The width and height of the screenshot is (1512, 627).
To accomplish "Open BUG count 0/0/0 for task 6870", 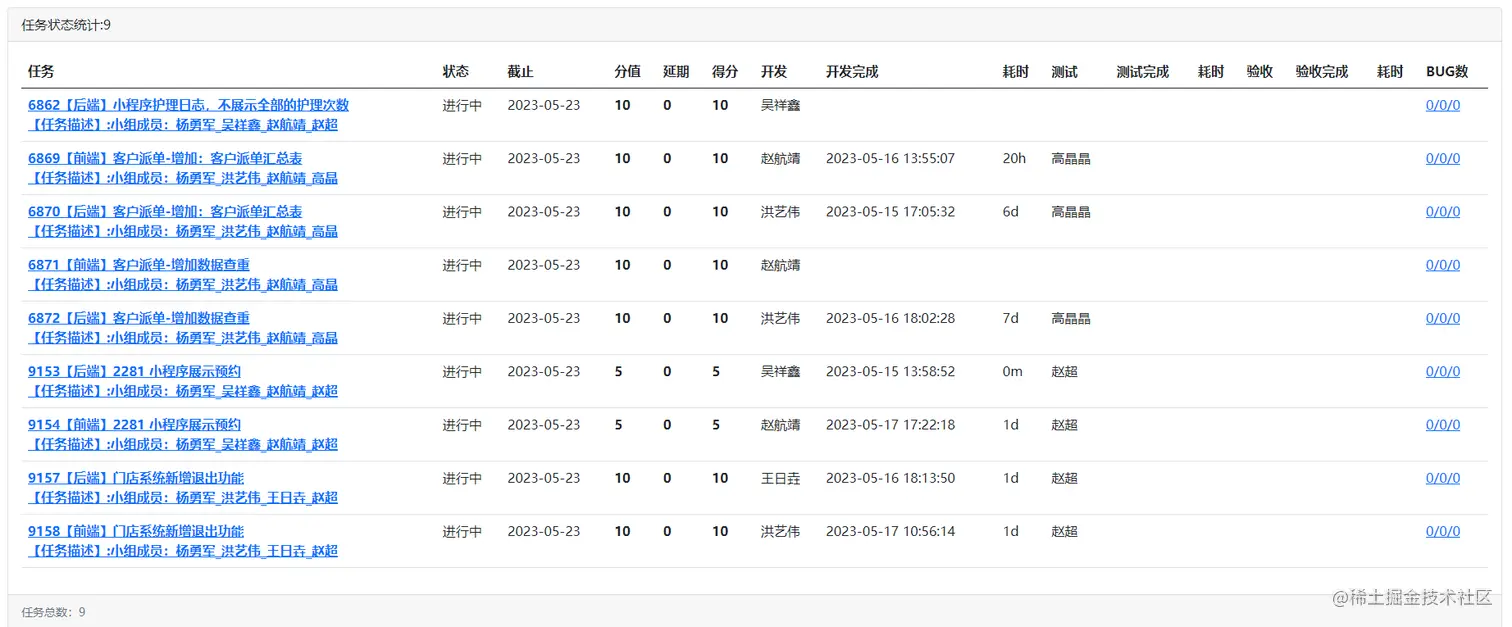I will tap(1443, 211).
